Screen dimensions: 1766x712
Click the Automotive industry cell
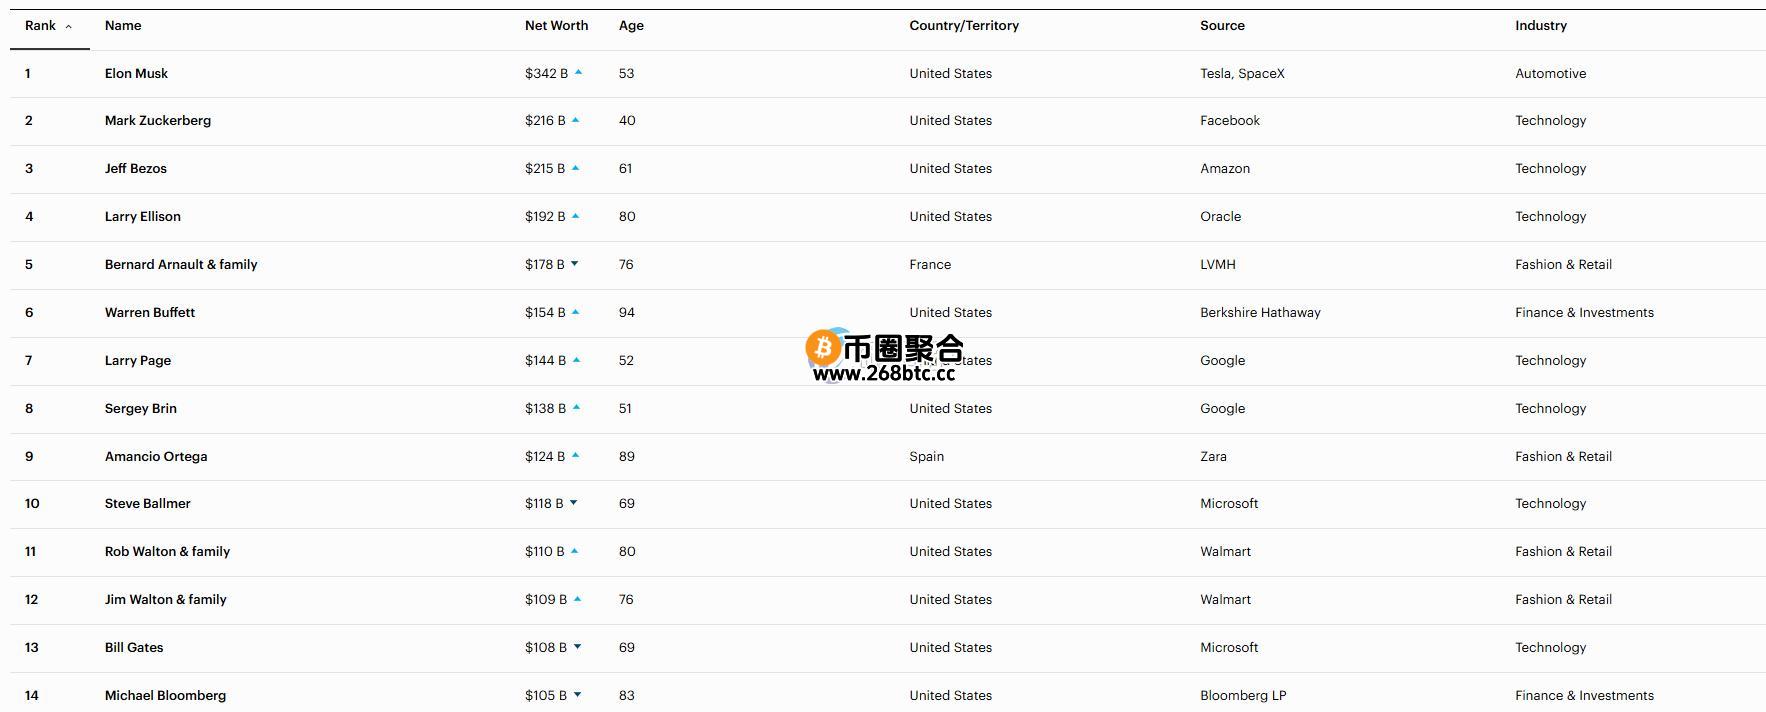click(1550, 73)
